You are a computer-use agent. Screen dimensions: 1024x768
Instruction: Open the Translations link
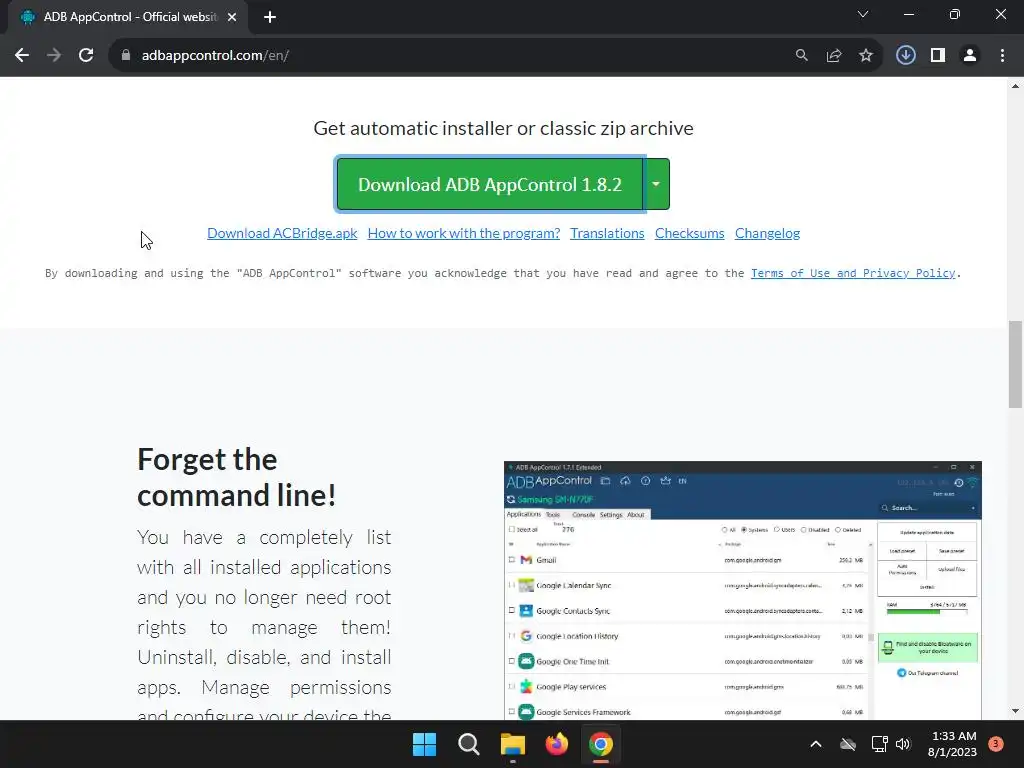click(607, 233)
